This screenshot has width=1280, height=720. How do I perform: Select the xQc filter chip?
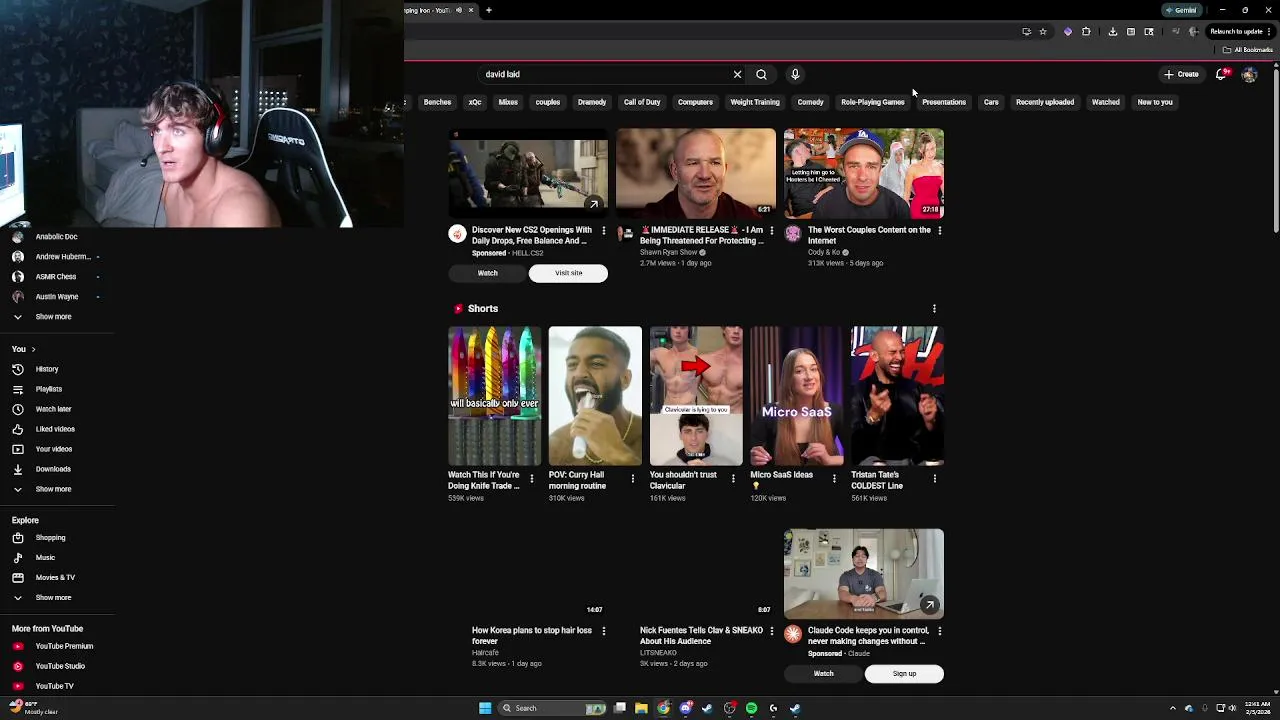475,102
